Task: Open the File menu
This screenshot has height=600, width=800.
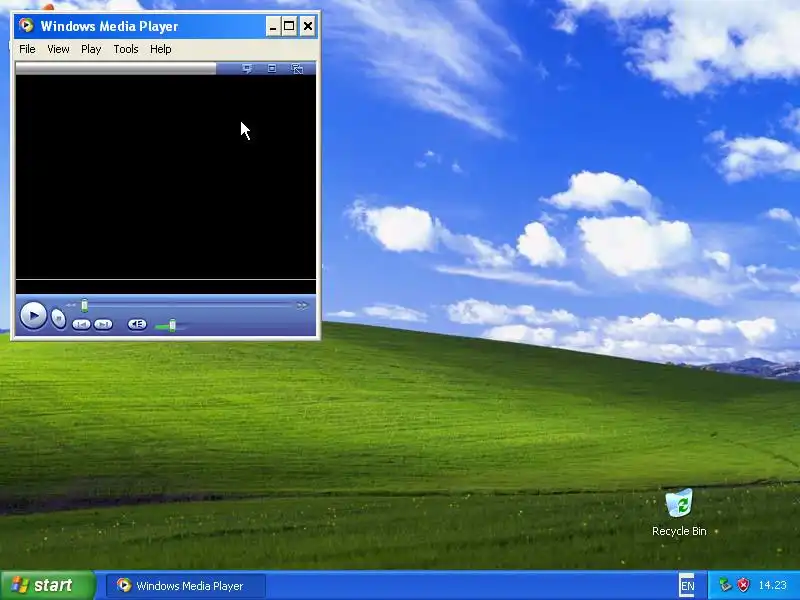Action: tap(27, 49)
